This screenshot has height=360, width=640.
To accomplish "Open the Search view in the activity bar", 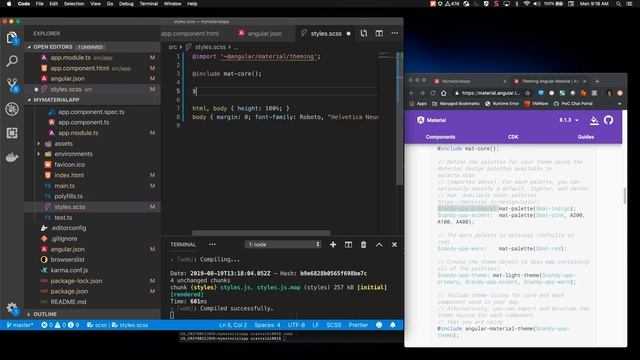I will [x=12, y=61].
